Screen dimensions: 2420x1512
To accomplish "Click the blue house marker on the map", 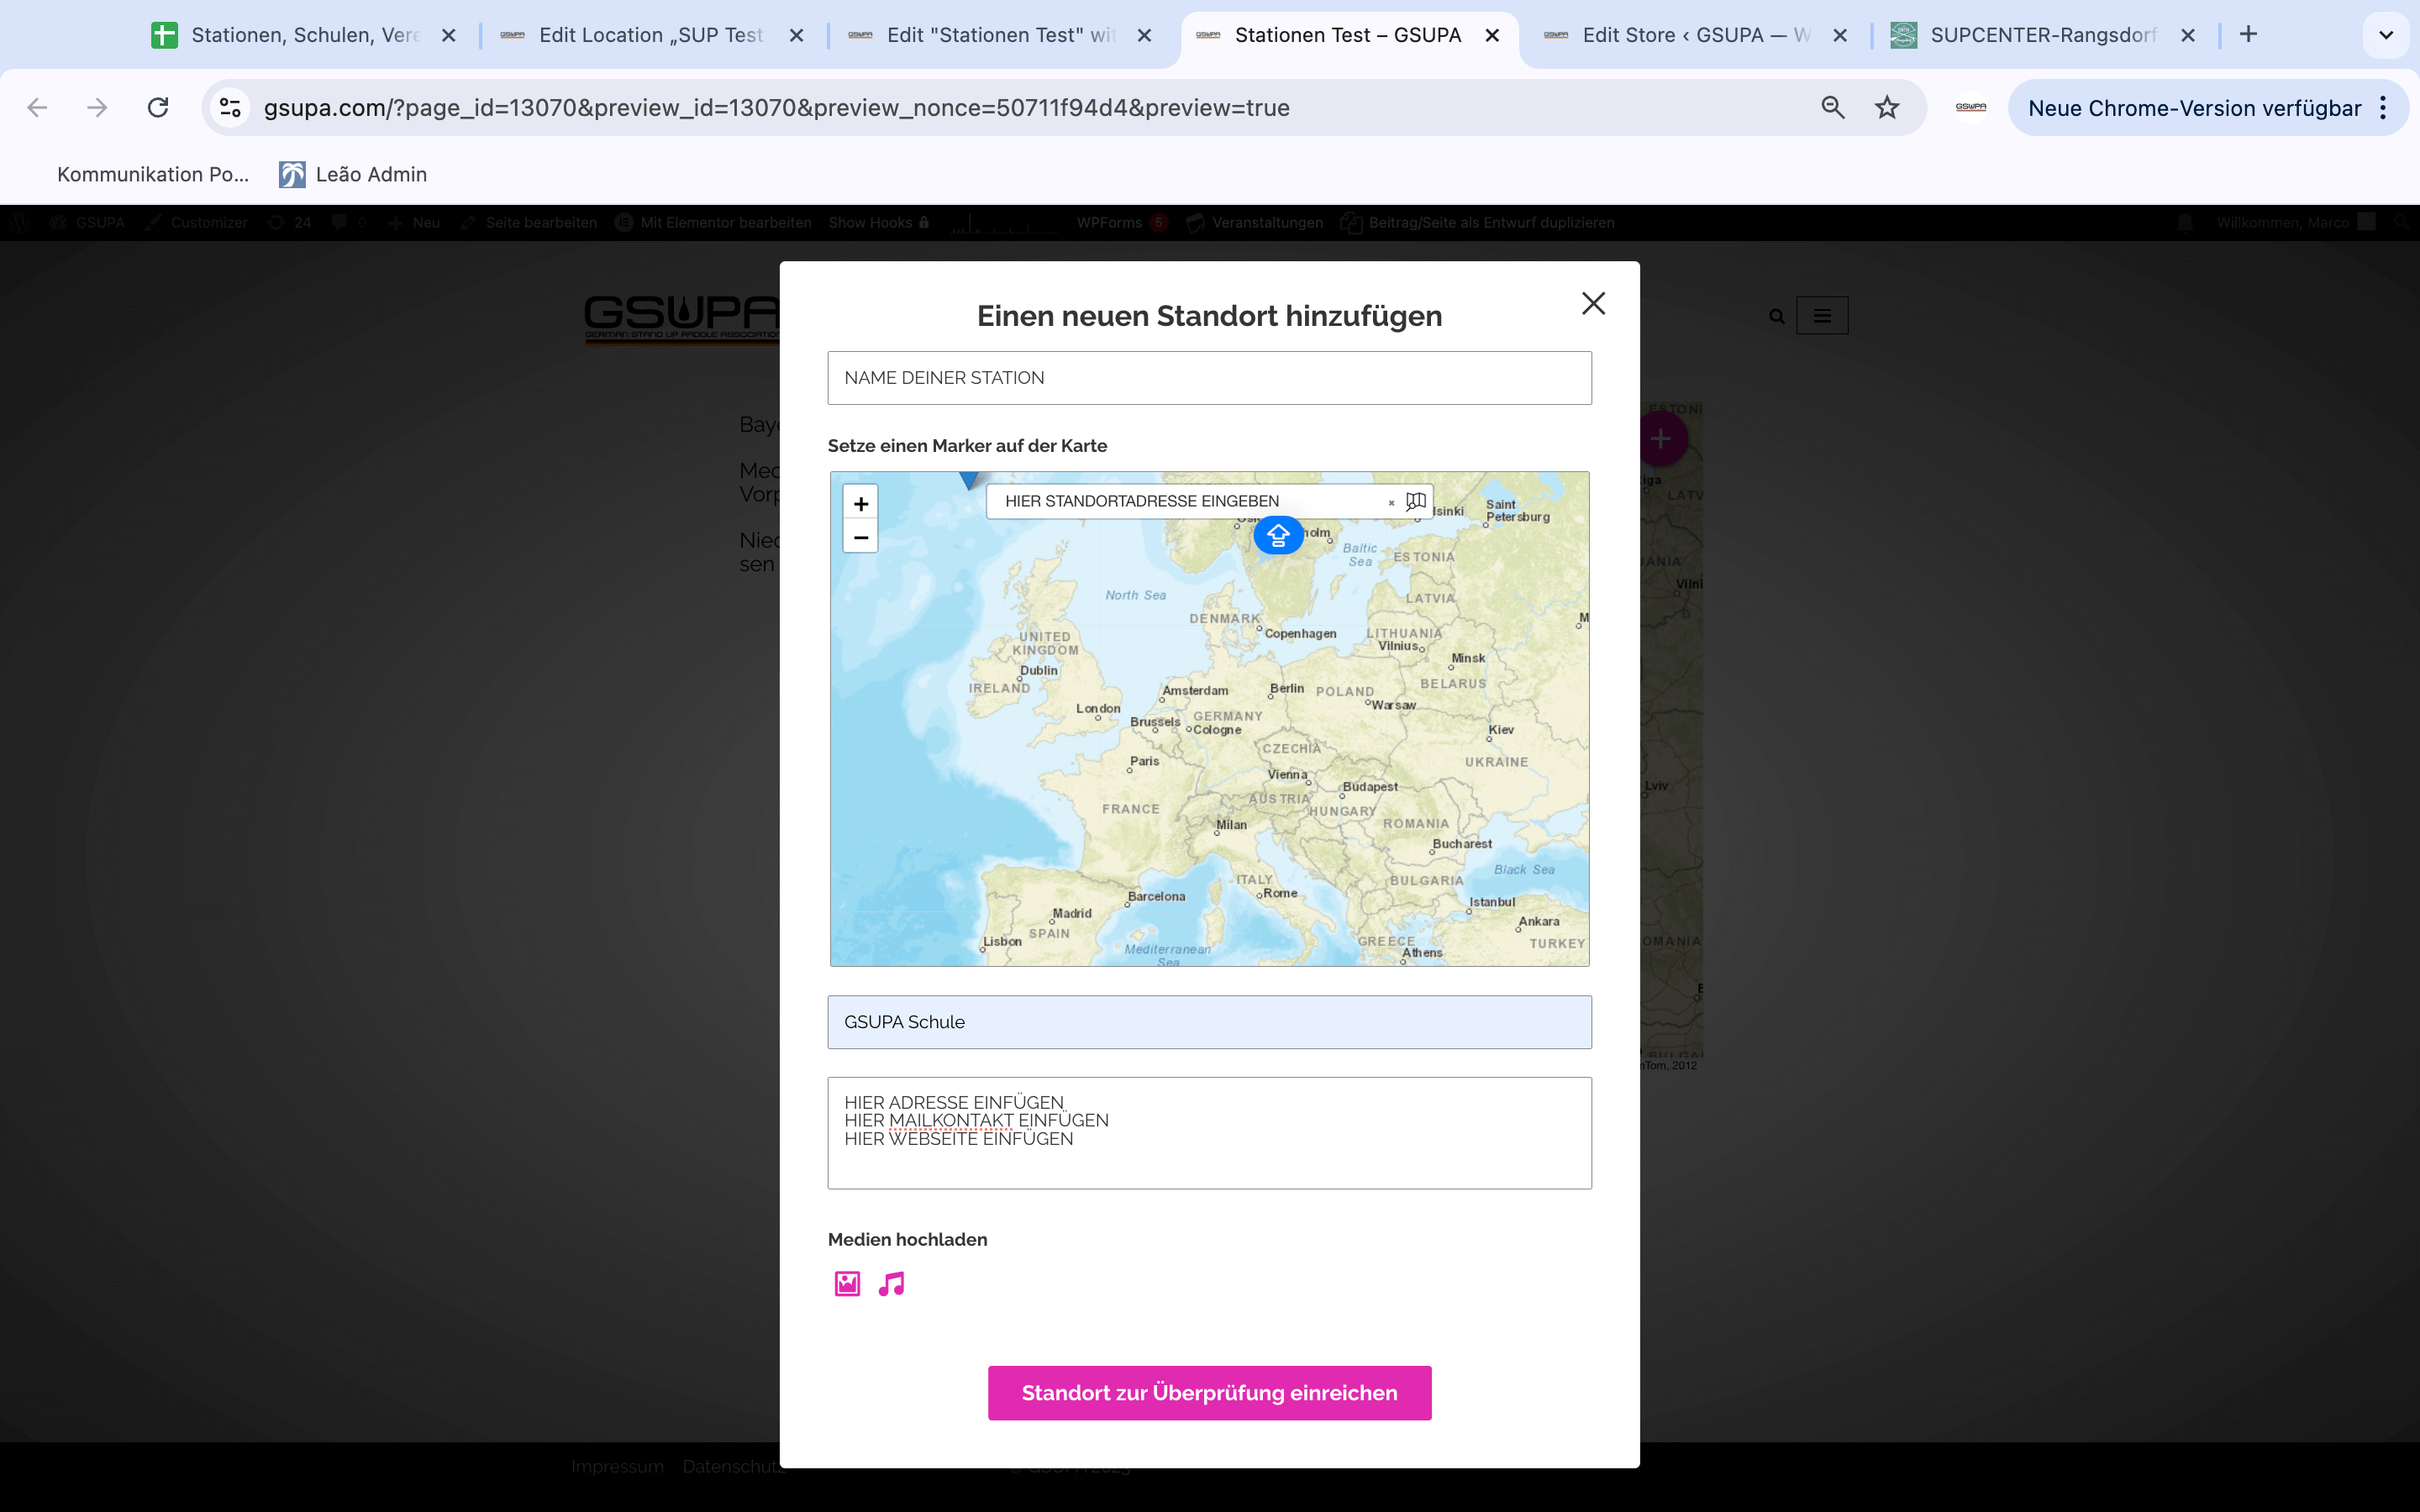I will 1278,536.
